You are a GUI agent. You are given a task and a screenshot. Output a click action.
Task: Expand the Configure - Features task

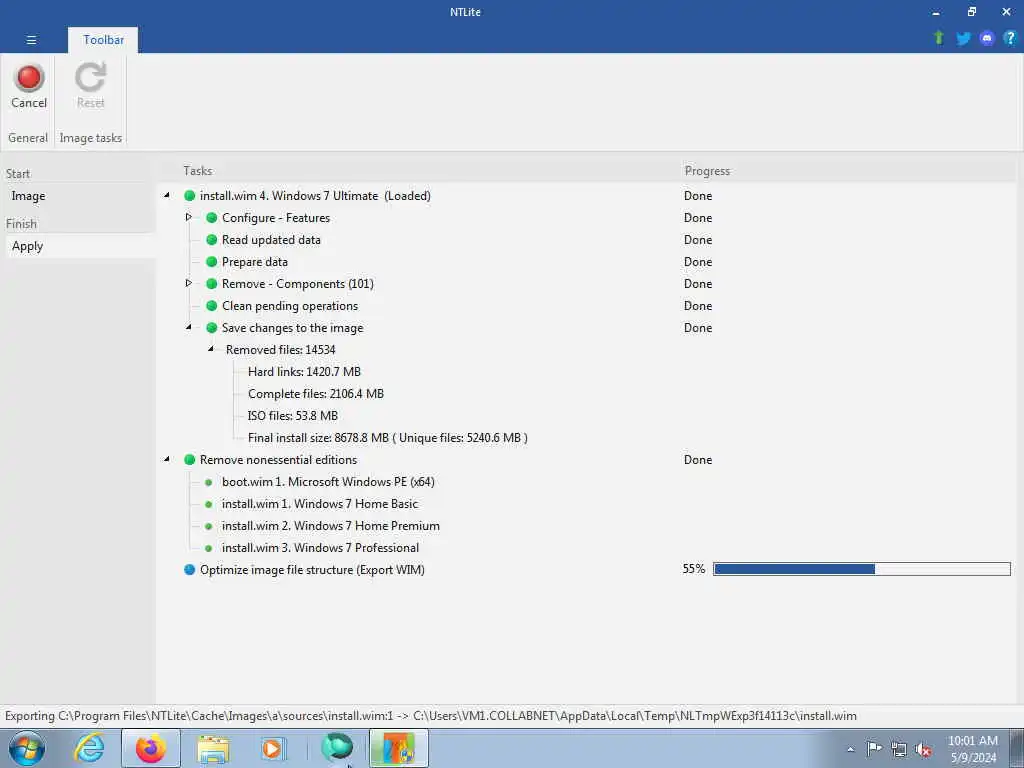point(189,217)
